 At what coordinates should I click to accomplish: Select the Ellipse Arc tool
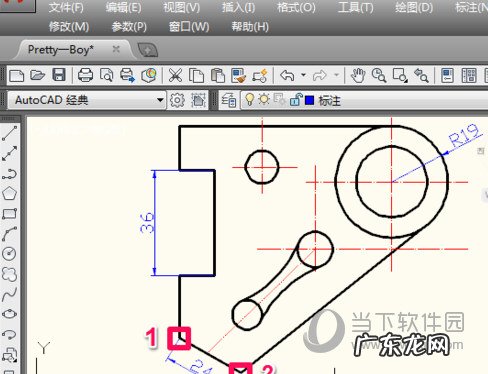tap(9, 334)
